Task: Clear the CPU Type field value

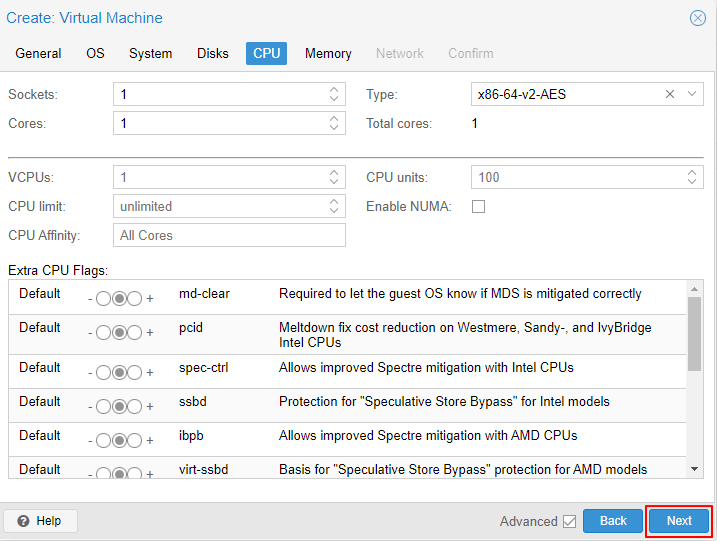Action: [x=669, y=94]
